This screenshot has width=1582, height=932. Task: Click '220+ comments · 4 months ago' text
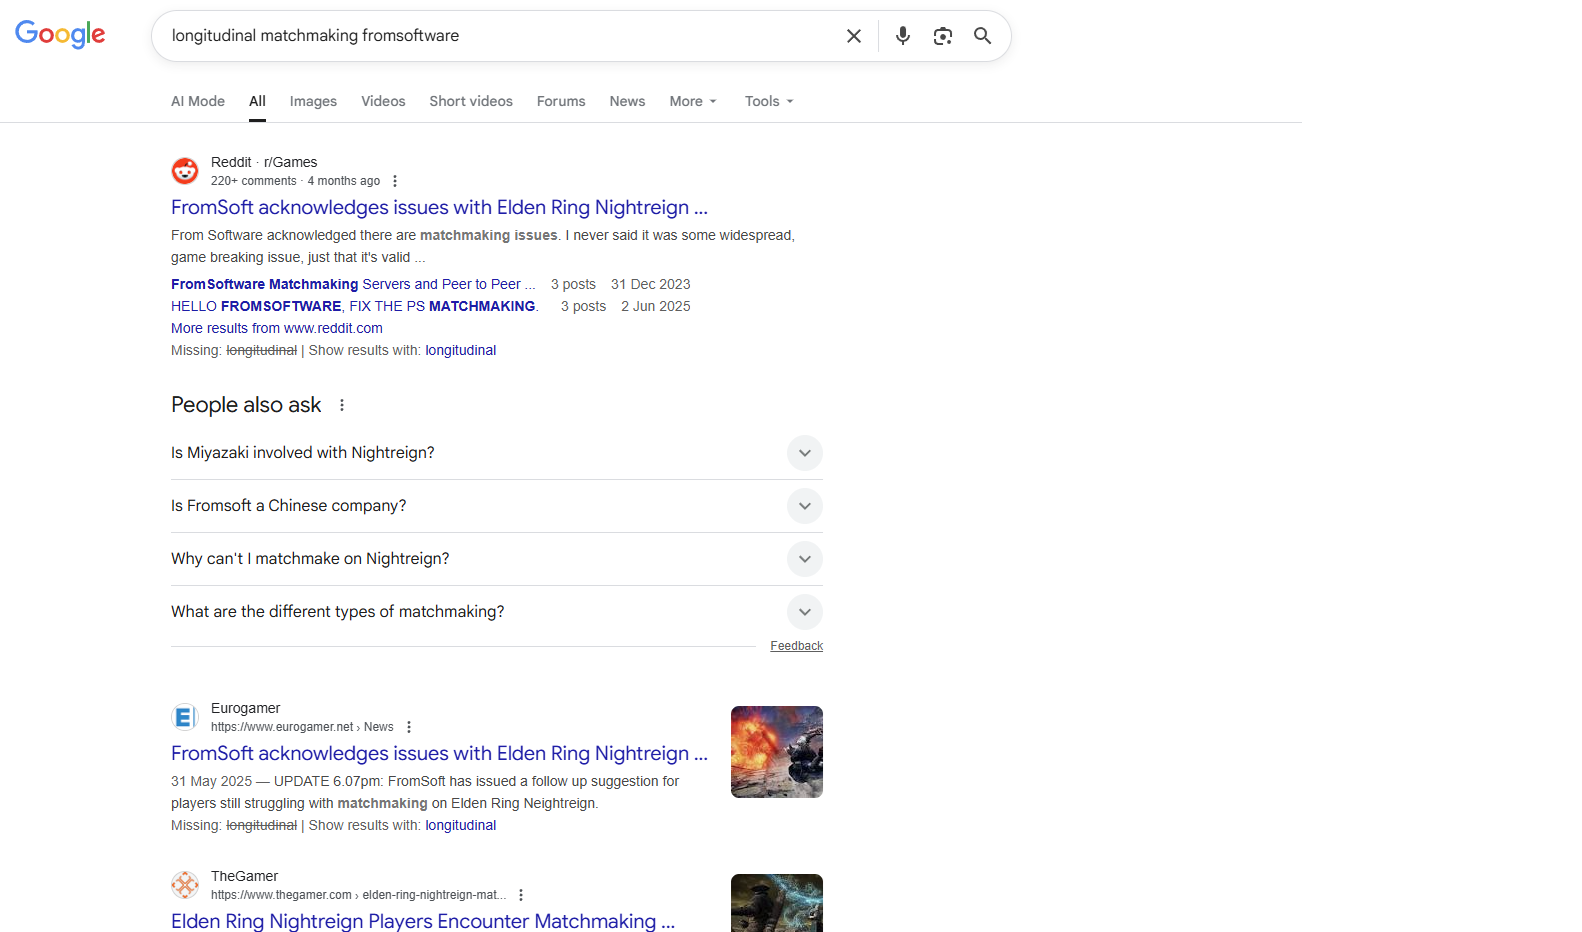295,181
